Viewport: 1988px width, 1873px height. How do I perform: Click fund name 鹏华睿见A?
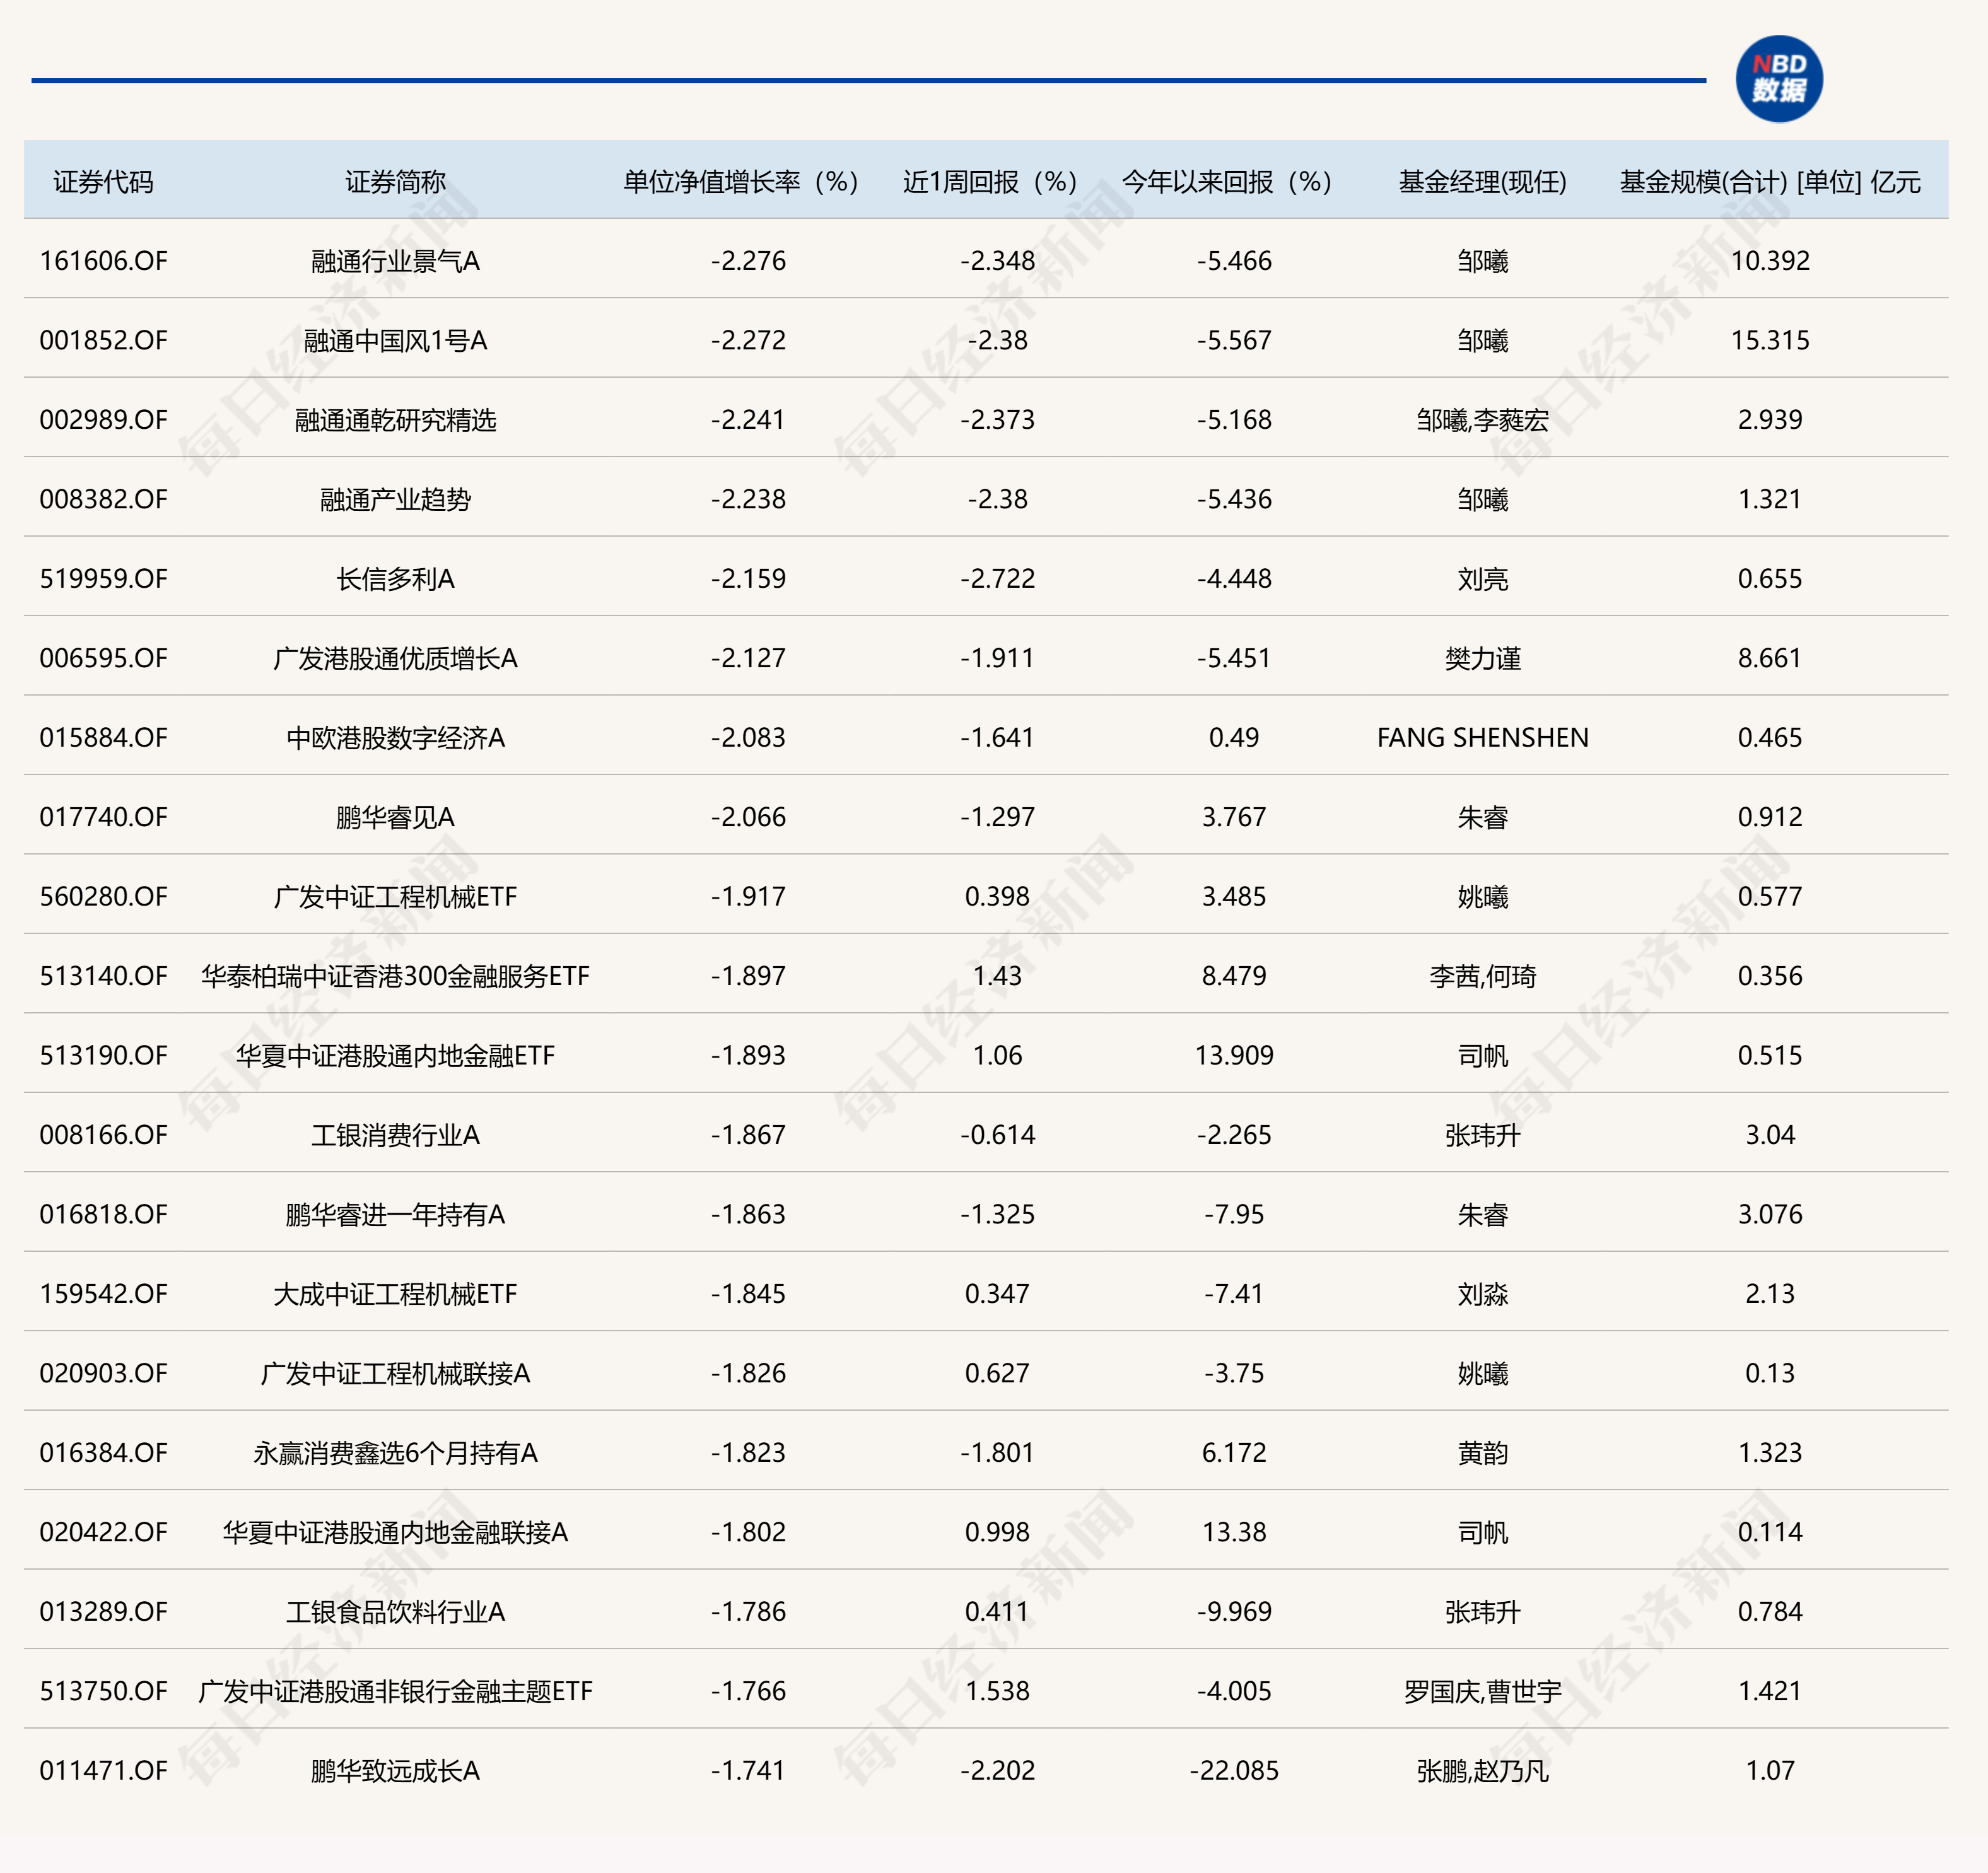click(395, 817)
